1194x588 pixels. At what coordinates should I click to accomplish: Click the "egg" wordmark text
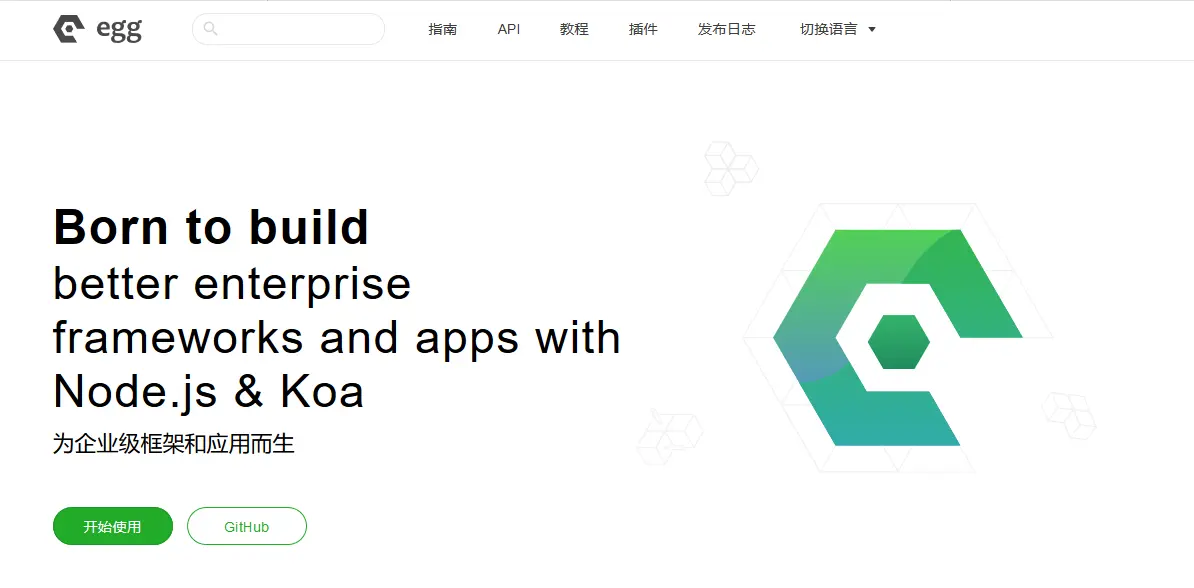click(119, 30)
